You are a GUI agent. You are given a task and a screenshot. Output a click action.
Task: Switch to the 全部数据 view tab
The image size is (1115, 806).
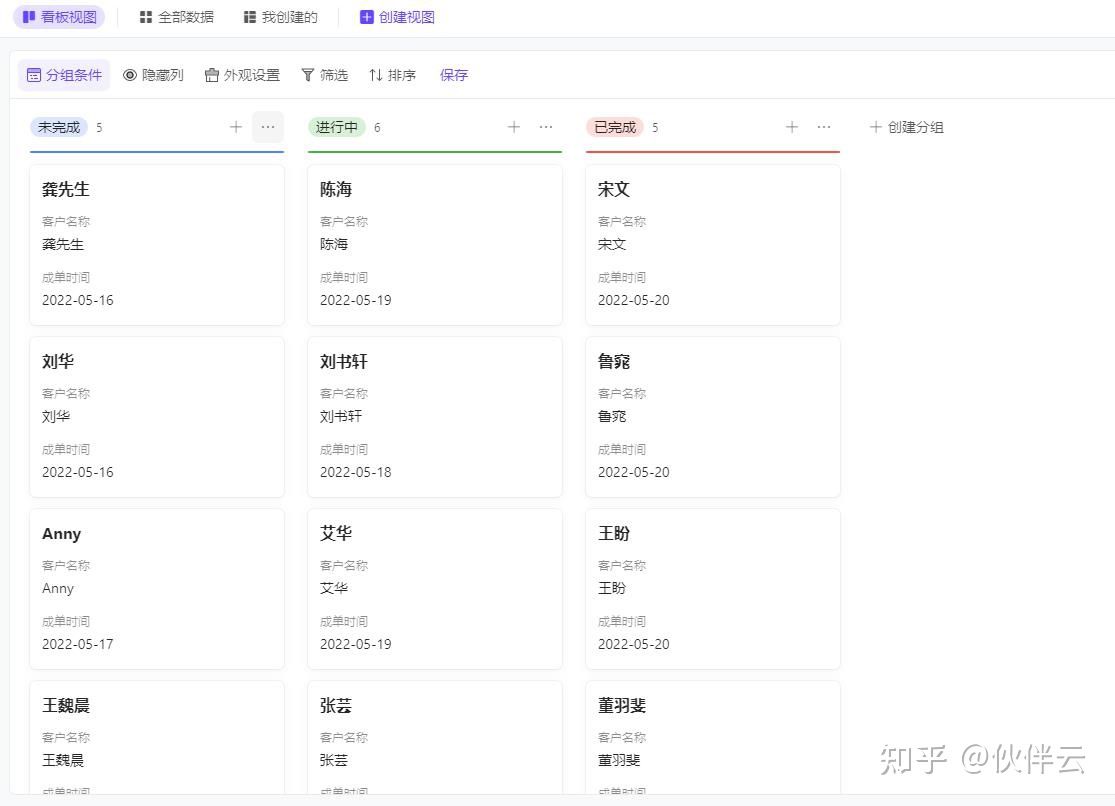pyautogui.click(x=176, y=17)
